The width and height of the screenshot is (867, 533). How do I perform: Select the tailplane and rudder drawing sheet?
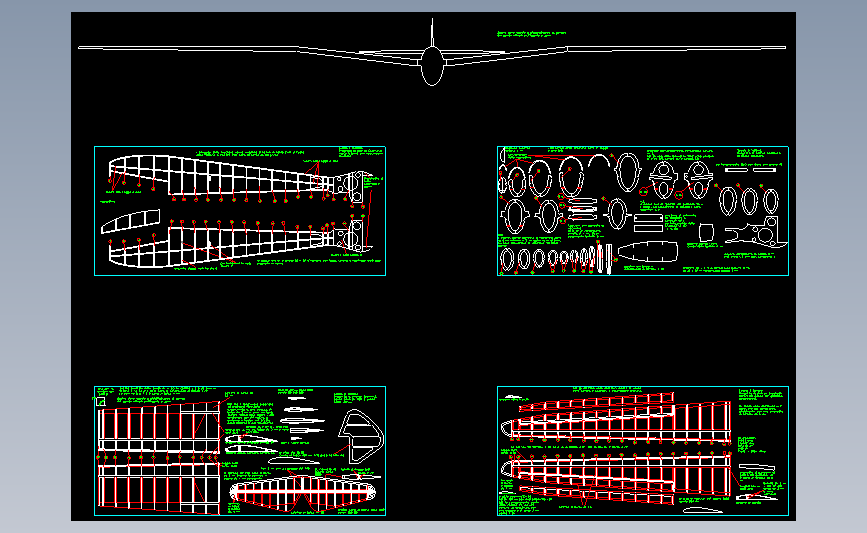(x=240, y=451)
